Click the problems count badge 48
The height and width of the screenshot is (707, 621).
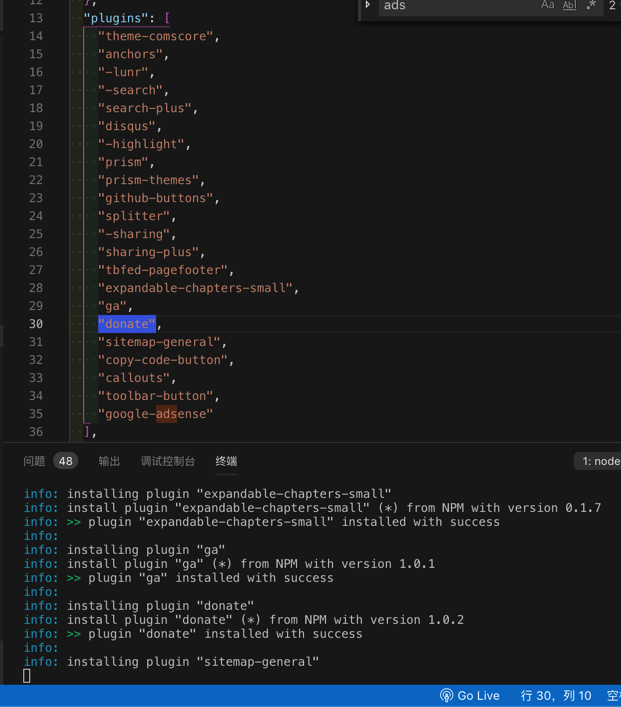pyautogui.click(x=65, y=461)
